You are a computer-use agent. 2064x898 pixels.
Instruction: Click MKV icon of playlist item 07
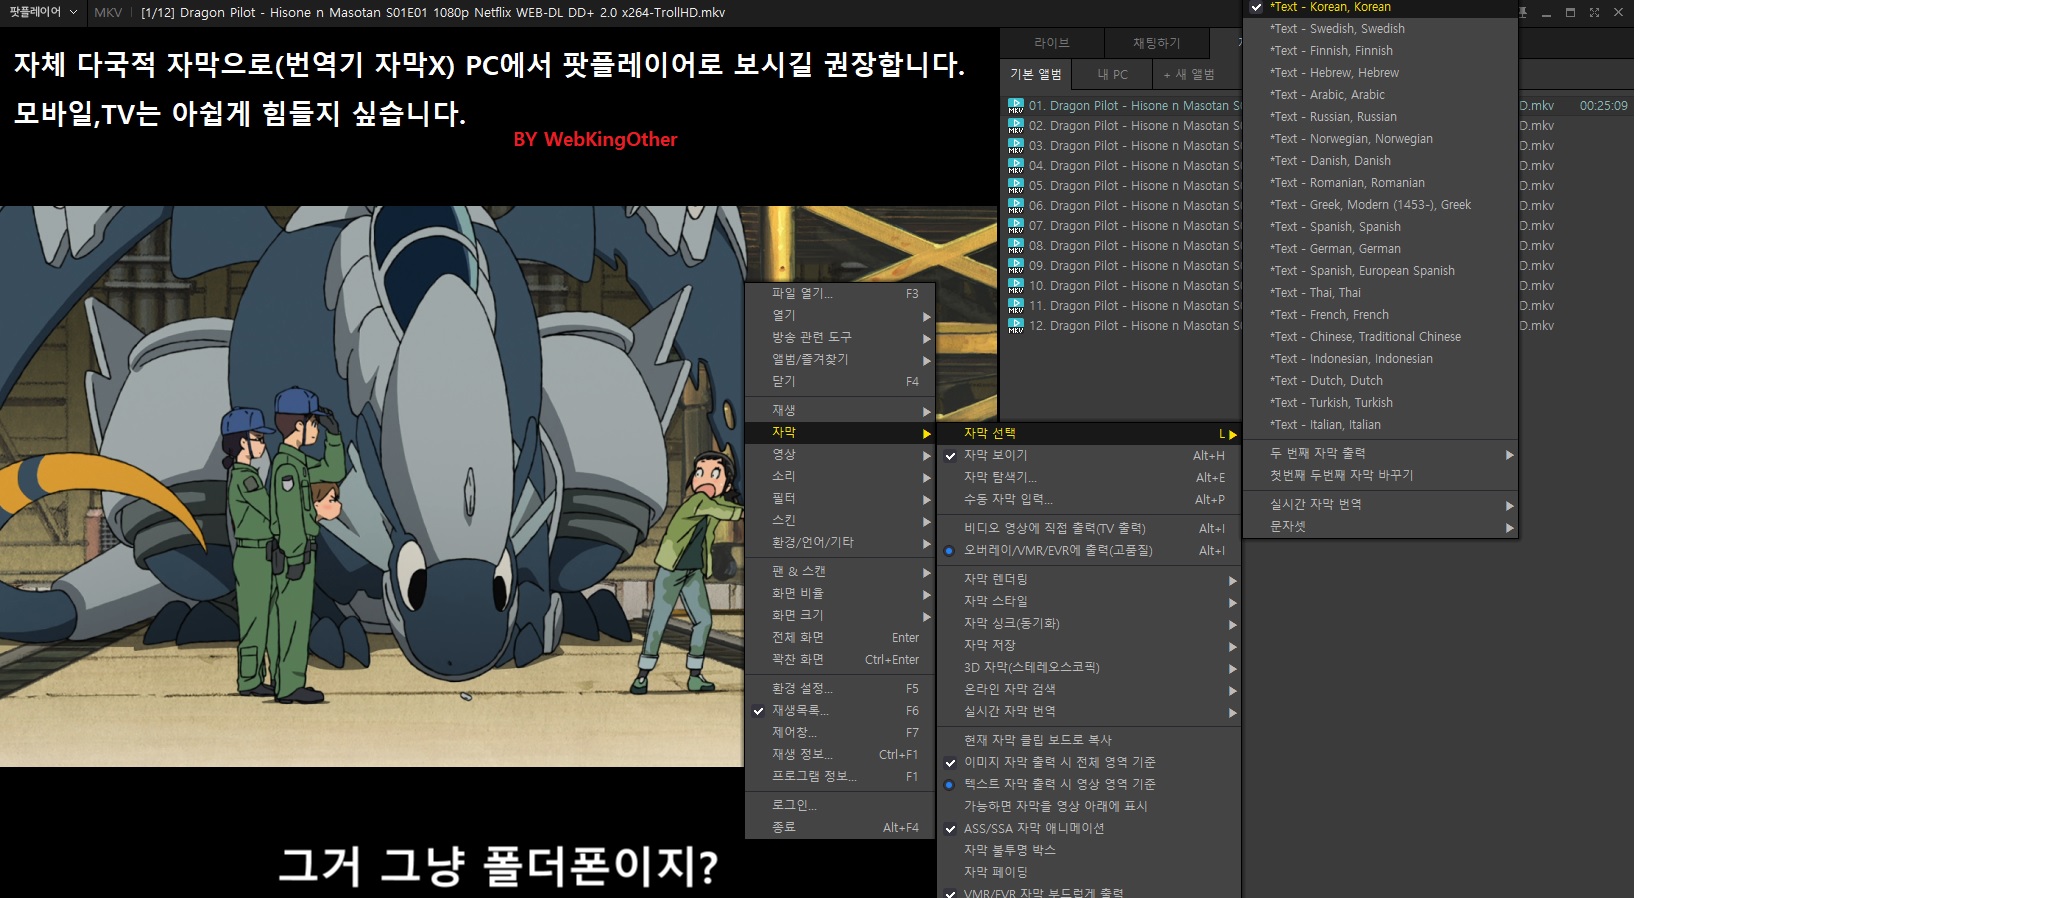pyautogui.click(x=1015, y=225)
